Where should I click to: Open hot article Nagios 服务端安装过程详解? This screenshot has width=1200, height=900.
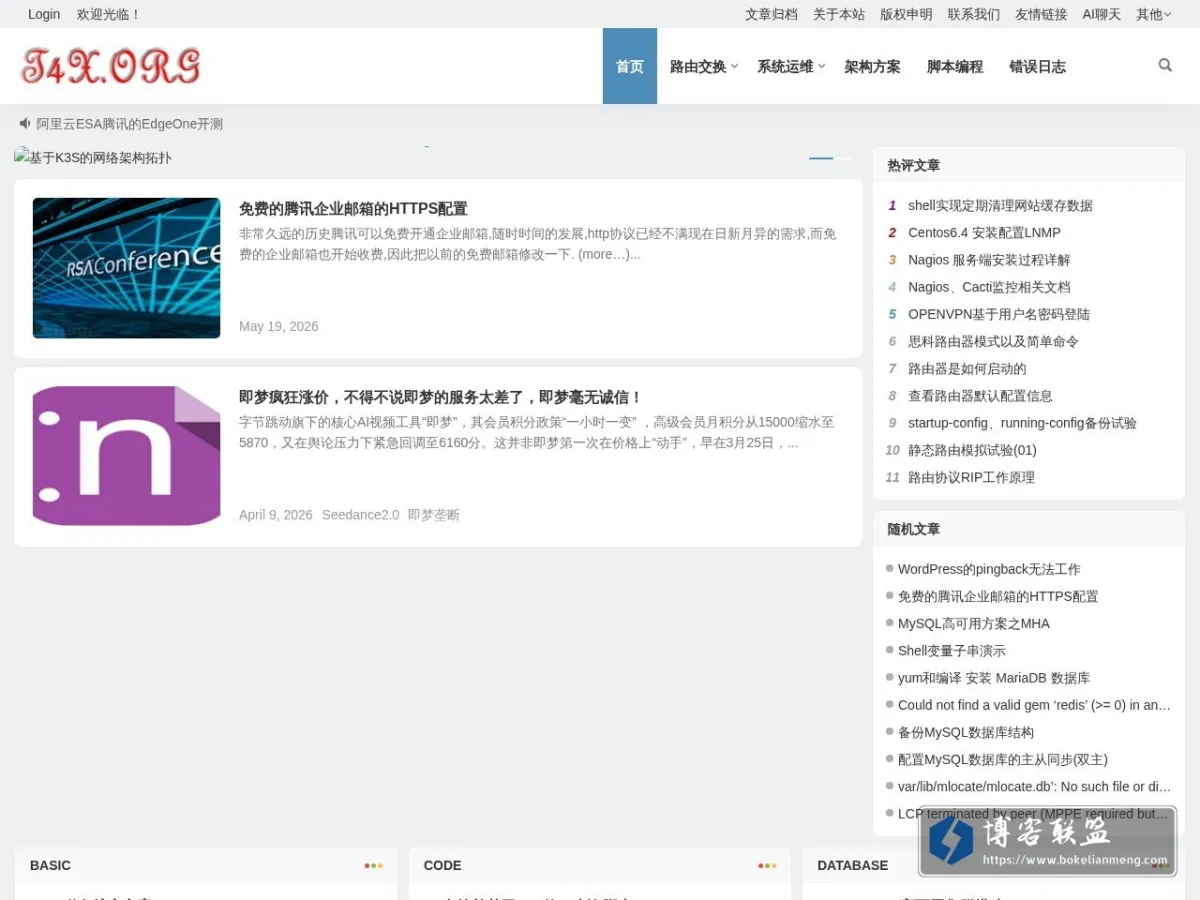[x=989, y=260]
